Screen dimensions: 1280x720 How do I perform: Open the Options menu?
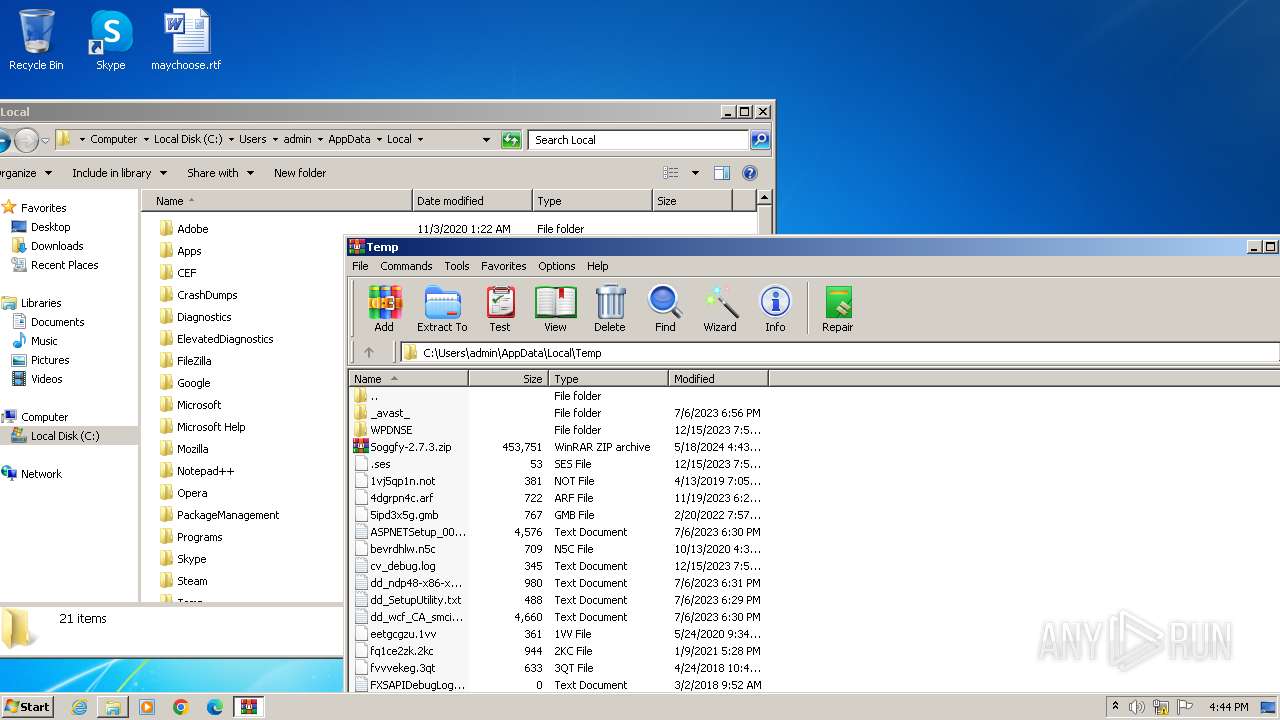[557, 266]
